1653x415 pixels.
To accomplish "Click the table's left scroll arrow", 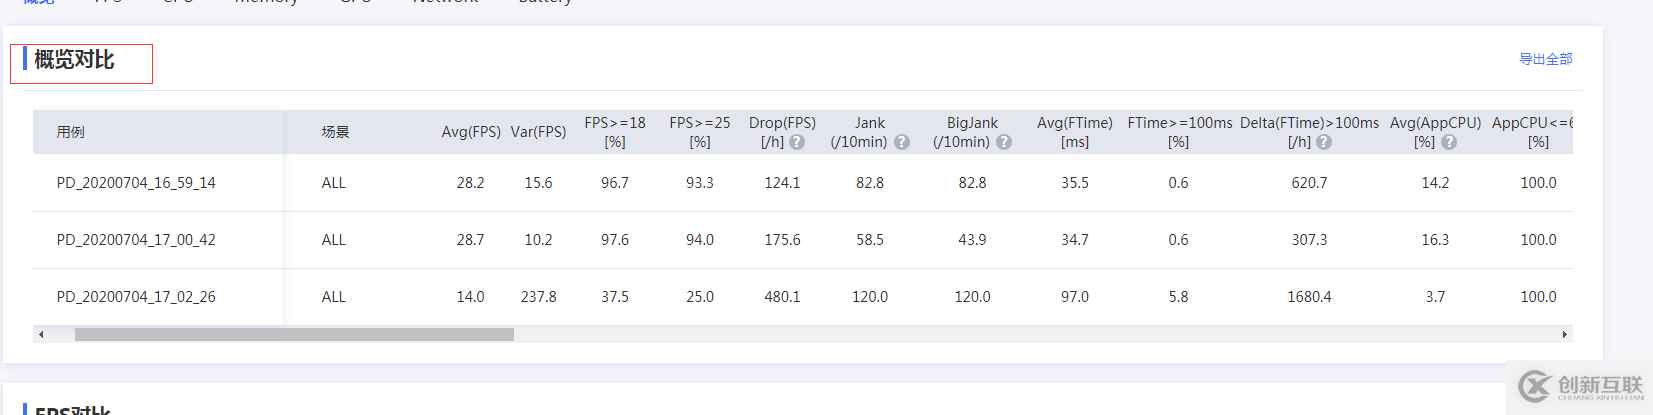I will [x=41, y=335].
